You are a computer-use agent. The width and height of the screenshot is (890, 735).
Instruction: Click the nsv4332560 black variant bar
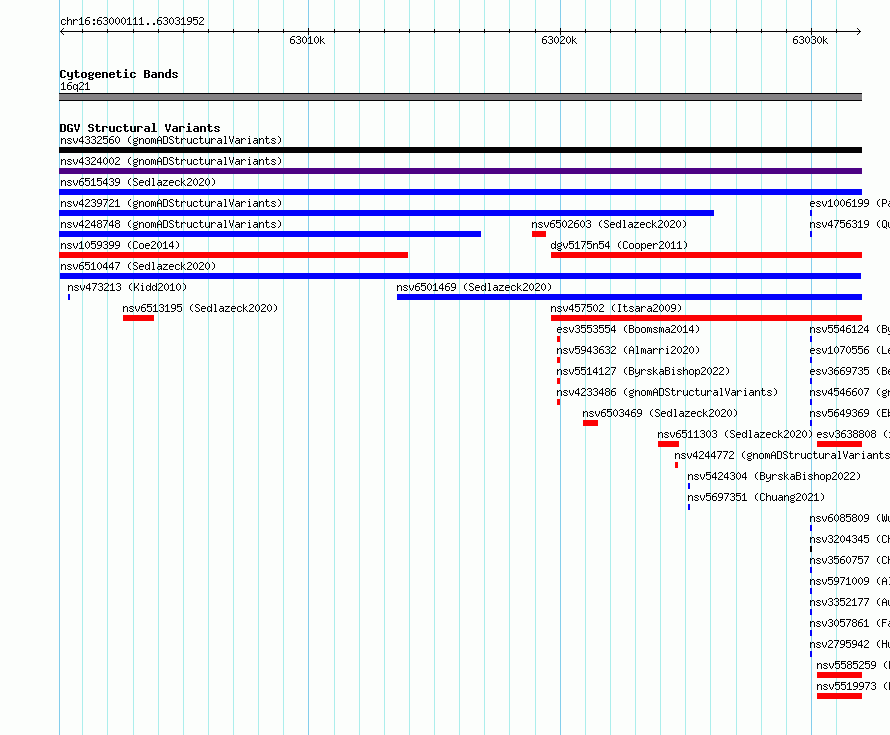[x=460, y=150]
